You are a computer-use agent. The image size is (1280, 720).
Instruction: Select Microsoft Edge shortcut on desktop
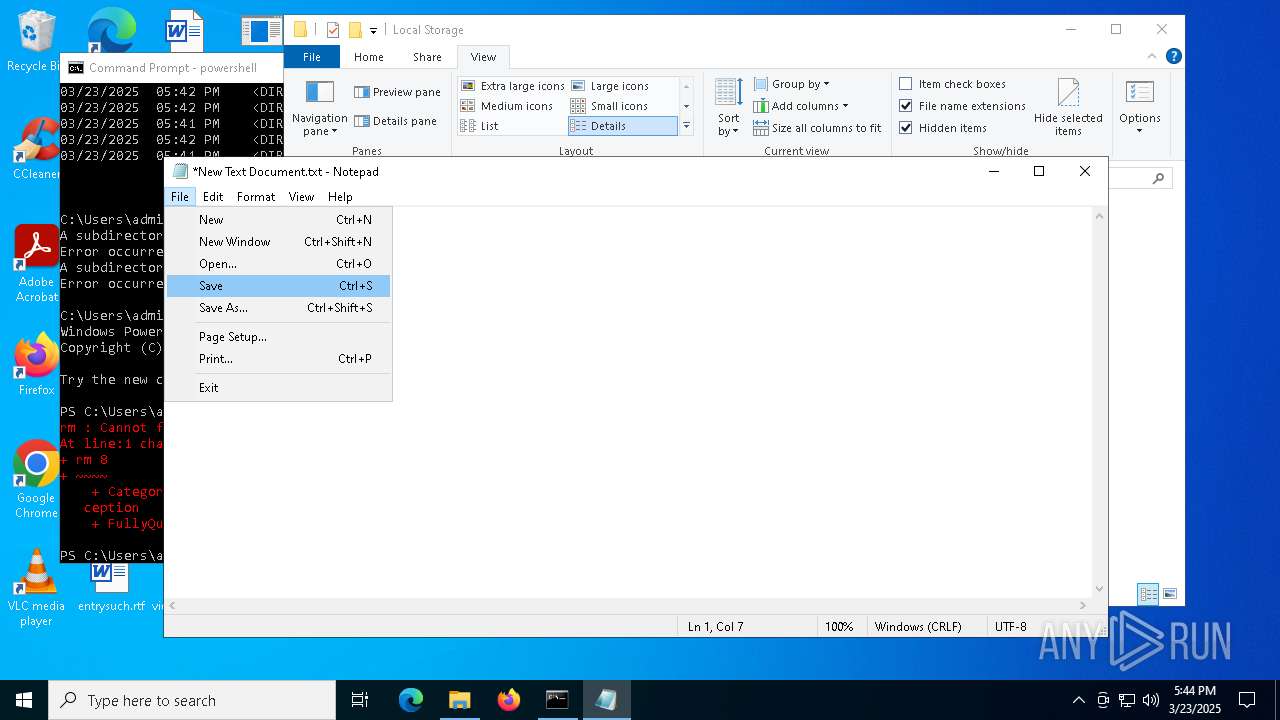coord(111,30)
